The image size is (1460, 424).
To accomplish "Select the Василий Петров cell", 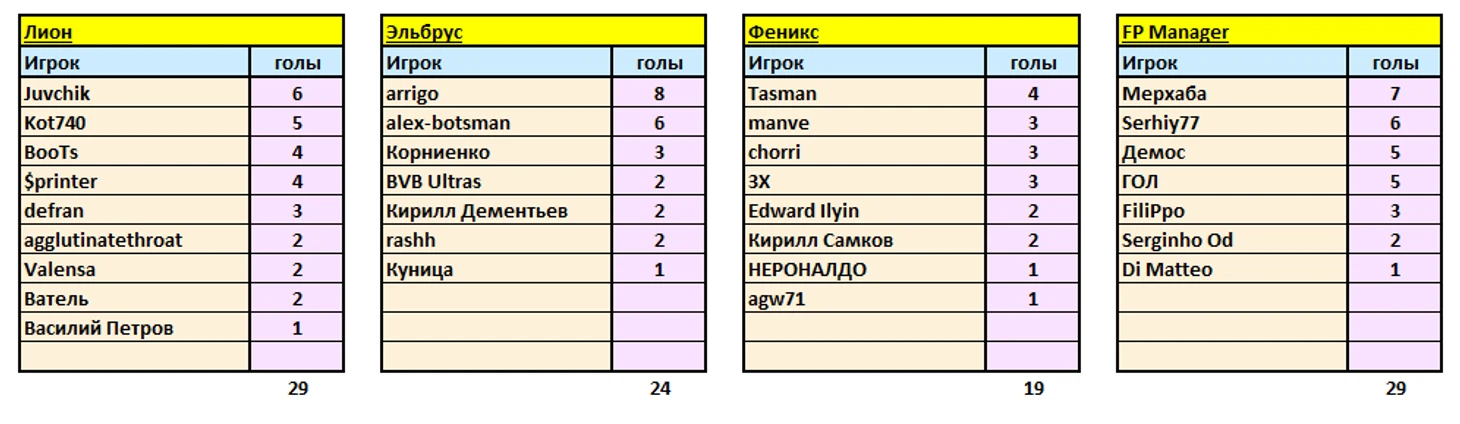I will [x=98, y=328].
